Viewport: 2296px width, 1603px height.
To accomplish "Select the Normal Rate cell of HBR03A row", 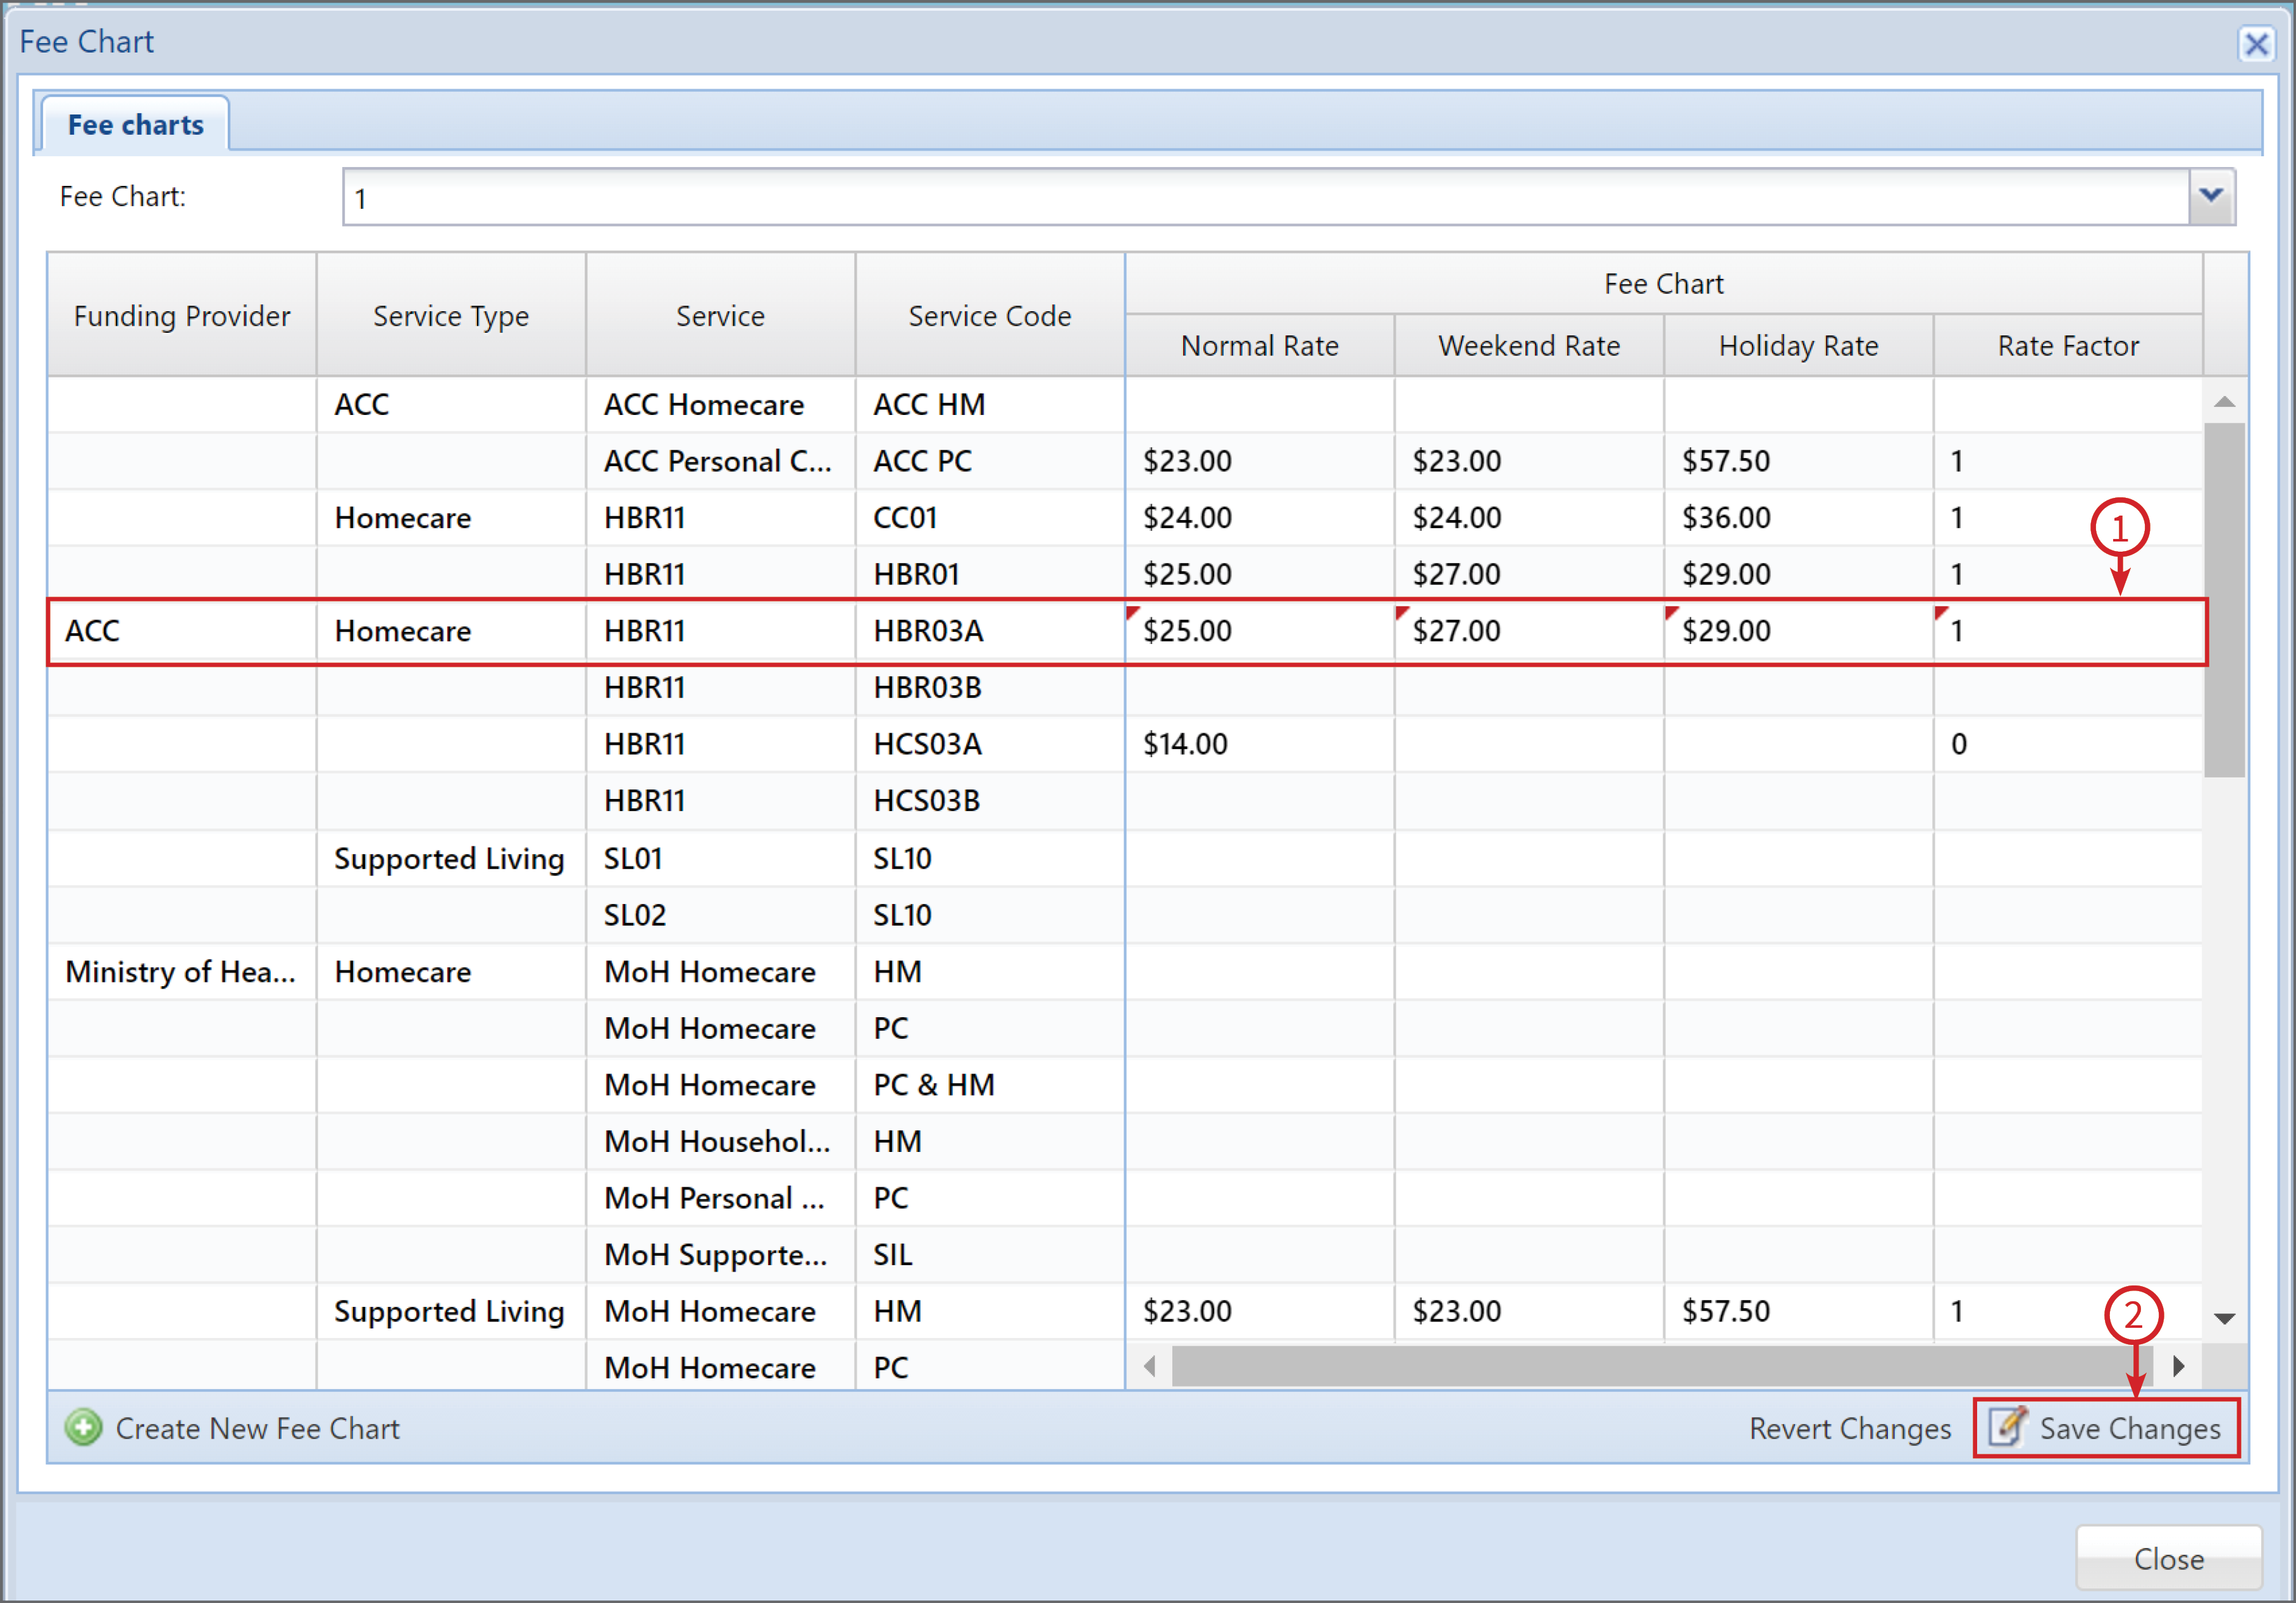I will click(x=1259, y=630).
